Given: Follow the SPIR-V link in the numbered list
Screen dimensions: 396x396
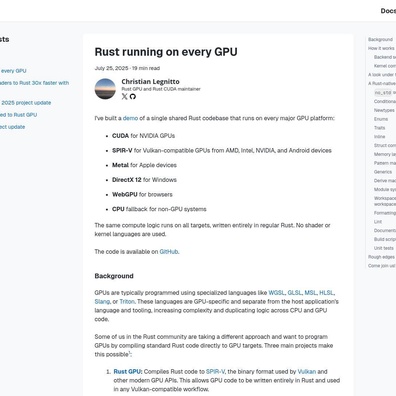Looking at the screenshot, I should [215, 371].
